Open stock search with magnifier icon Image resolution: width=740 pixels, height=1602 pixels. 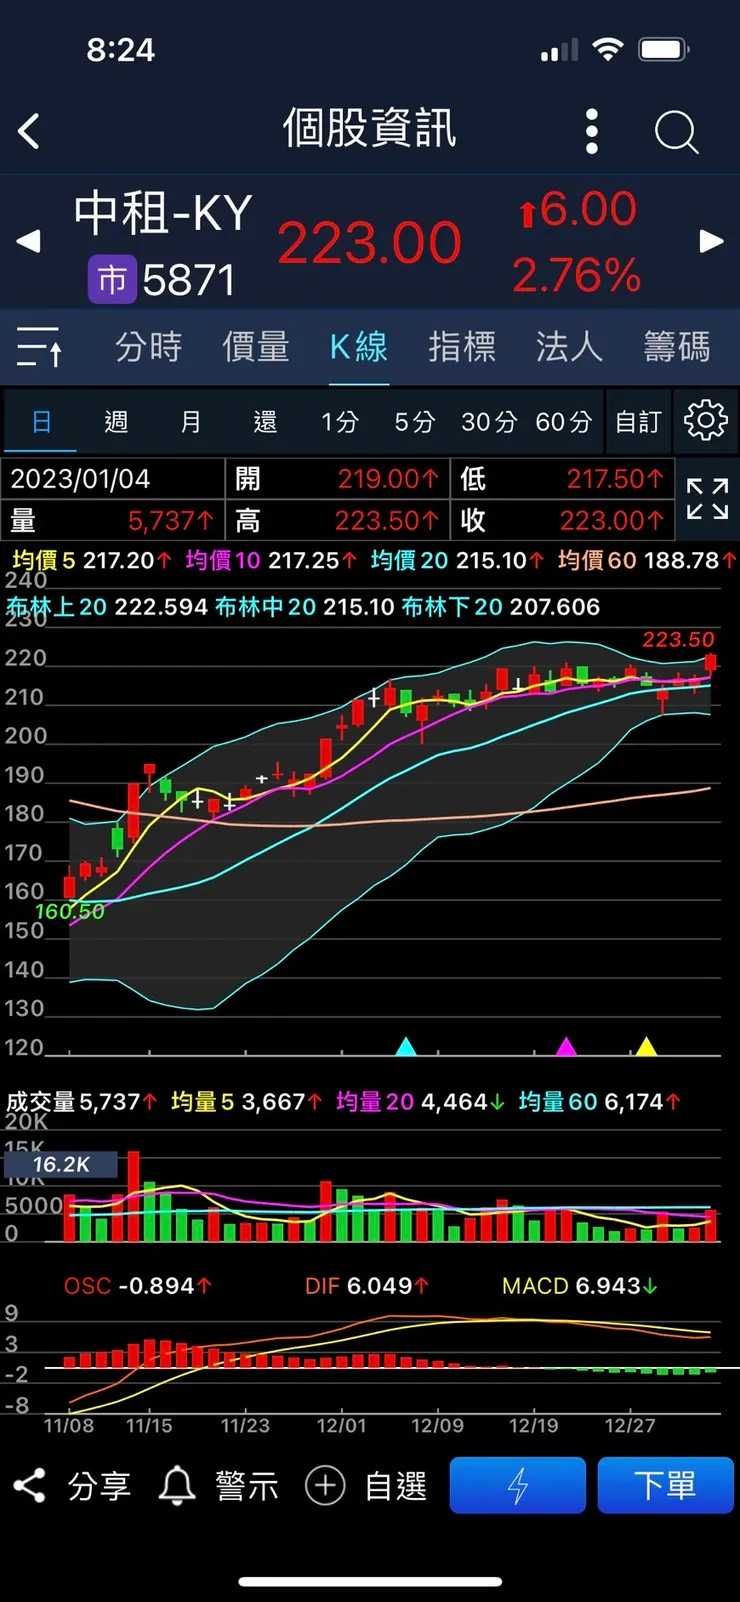(676, 132)
